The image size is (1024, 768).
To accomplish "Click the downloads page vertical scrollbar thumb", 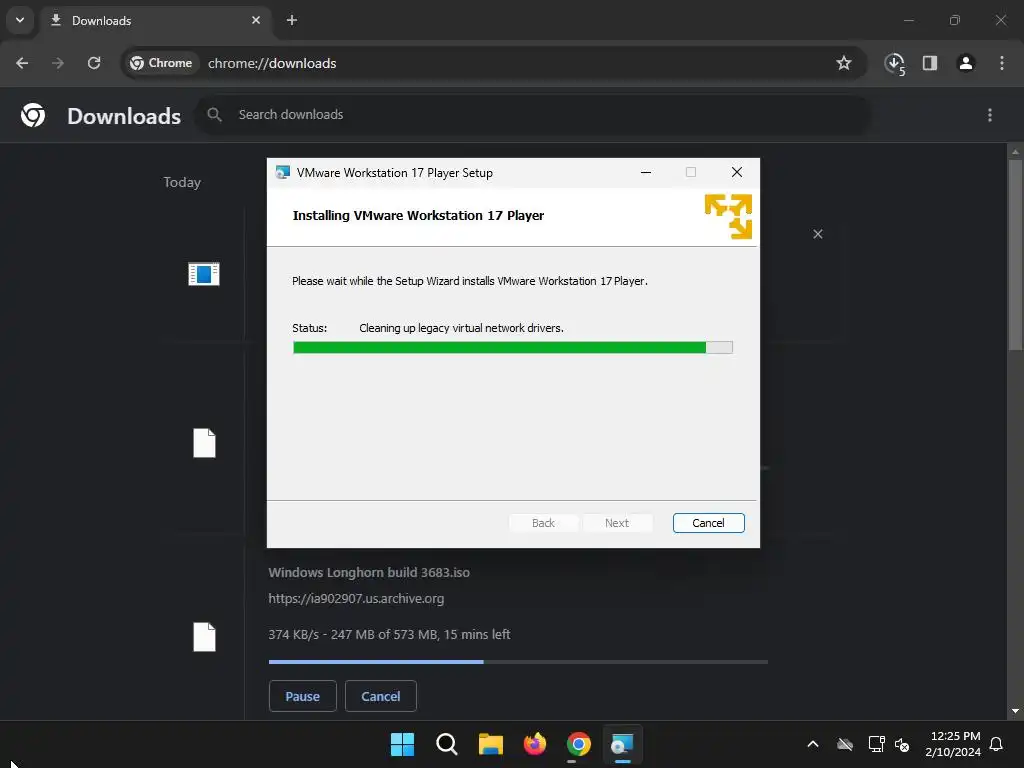I will click(x=1016, y=255).
